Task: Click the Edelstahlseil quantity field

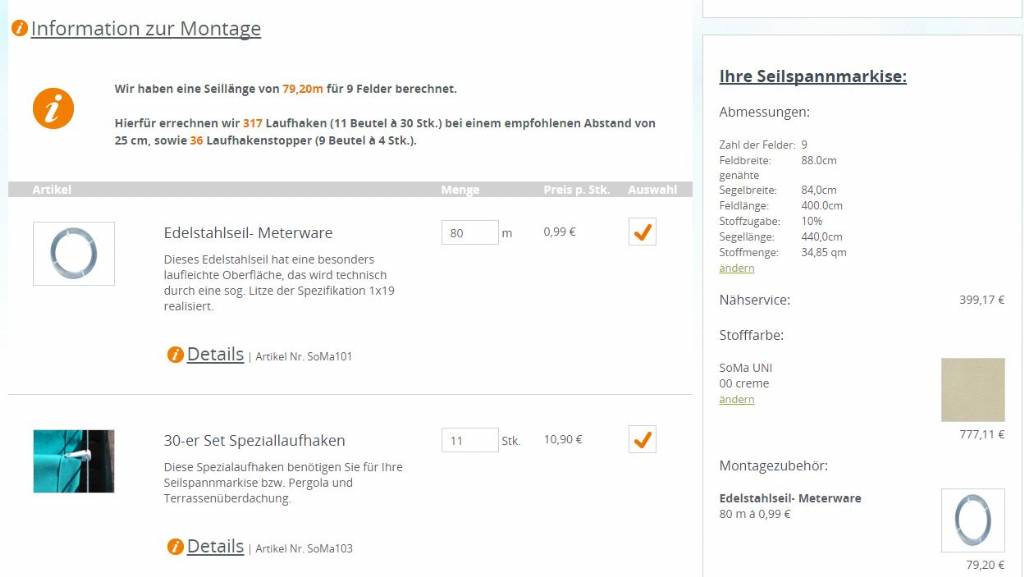Action: 469,233
